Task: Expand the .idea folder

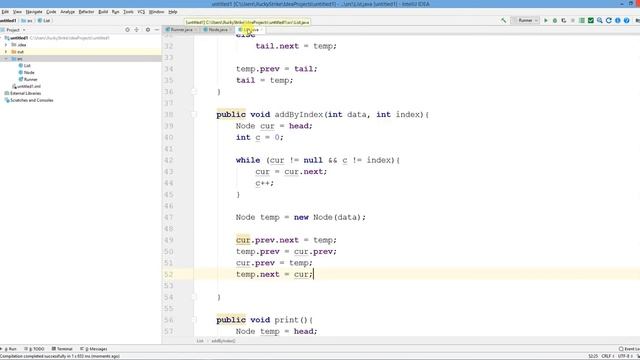Action: (6, 45)
